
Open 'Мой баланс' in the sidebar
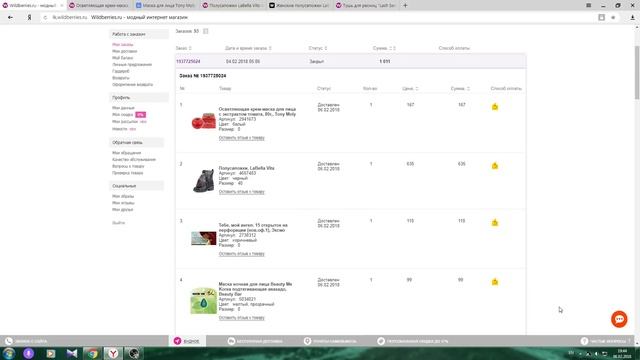pyautogui.click(x=122, y=58)
